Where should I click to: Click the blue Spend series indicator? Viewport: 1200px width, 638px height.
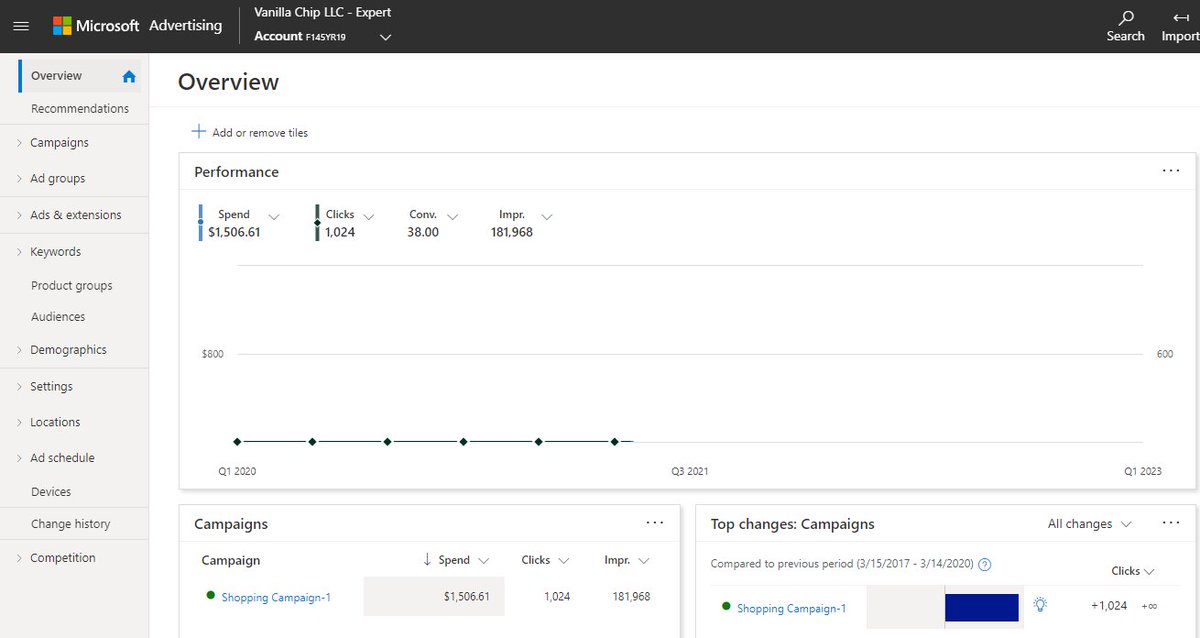point(201,222)
